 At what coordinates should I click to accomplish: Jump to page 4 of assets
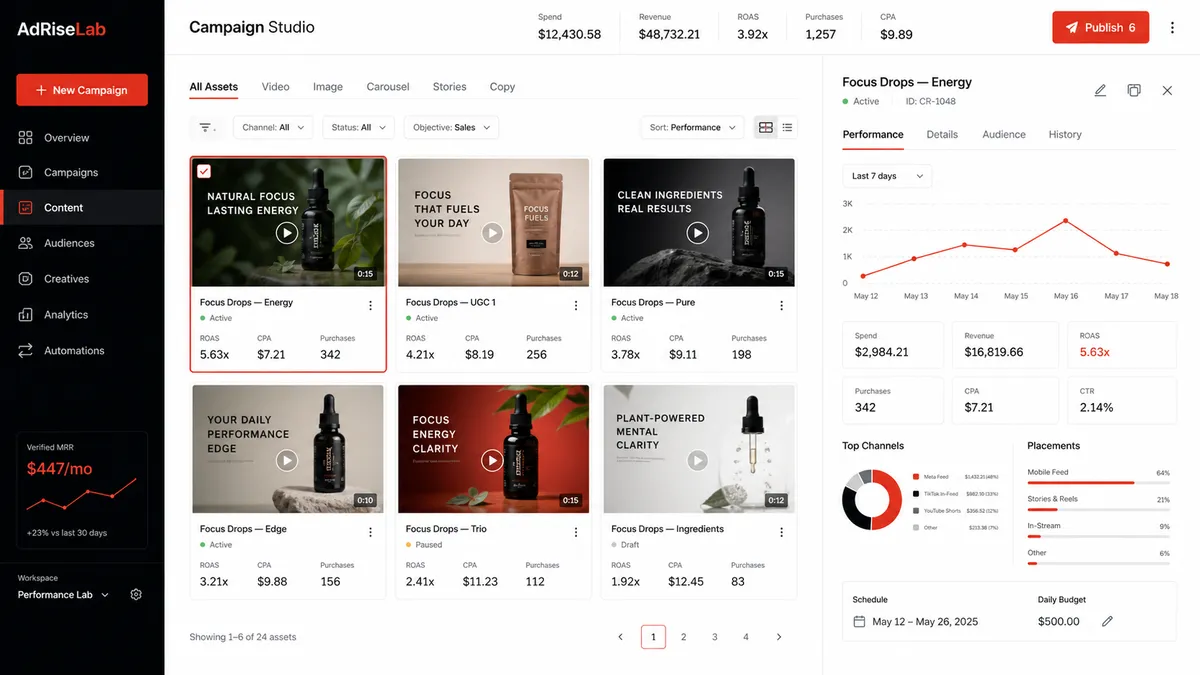pos(746,637)
